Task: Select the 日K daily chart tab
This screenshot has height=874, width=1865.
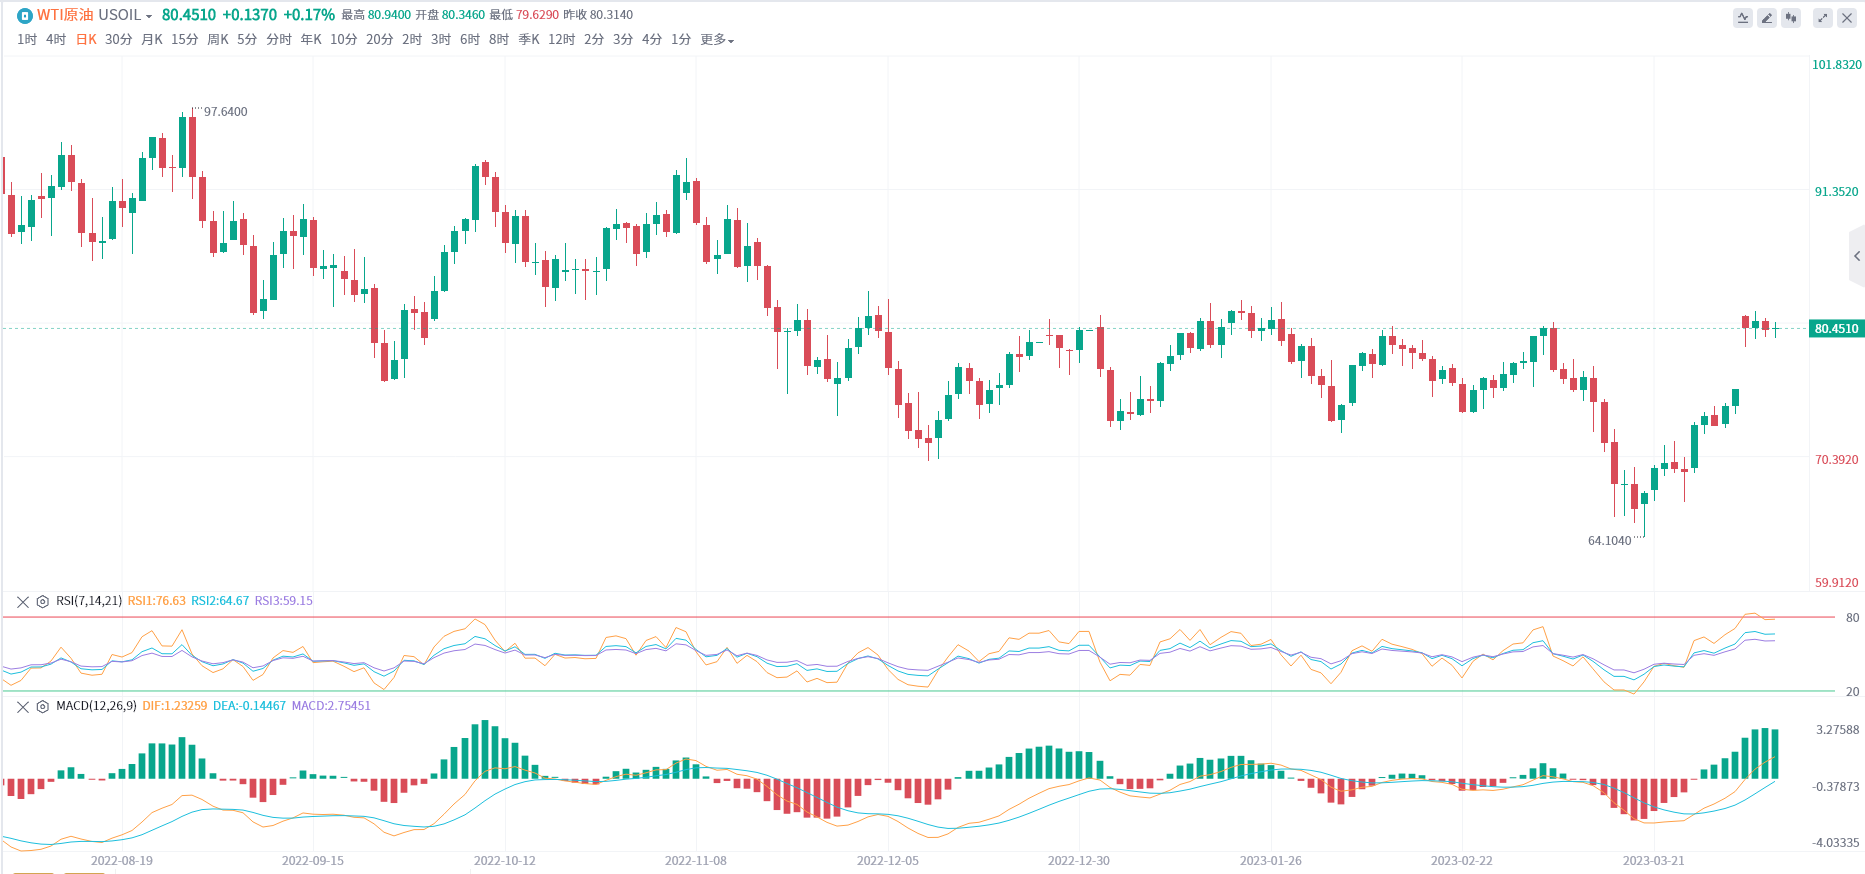Action: 86,40
